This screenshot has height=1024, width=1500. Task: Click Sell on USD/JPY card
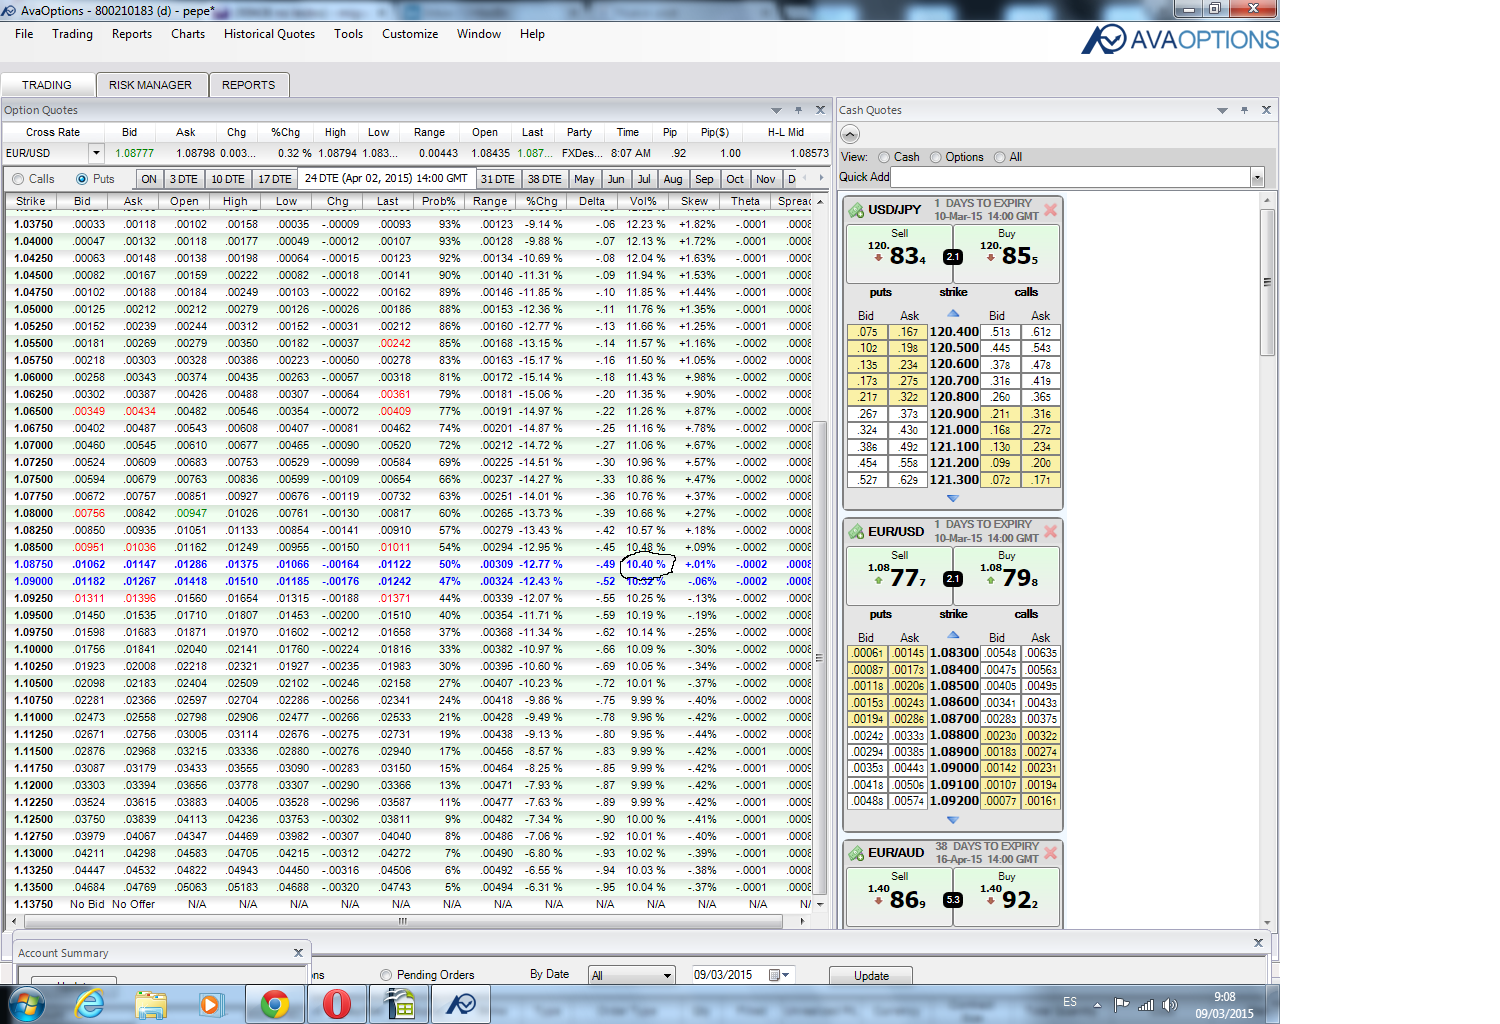coord(899,253)
